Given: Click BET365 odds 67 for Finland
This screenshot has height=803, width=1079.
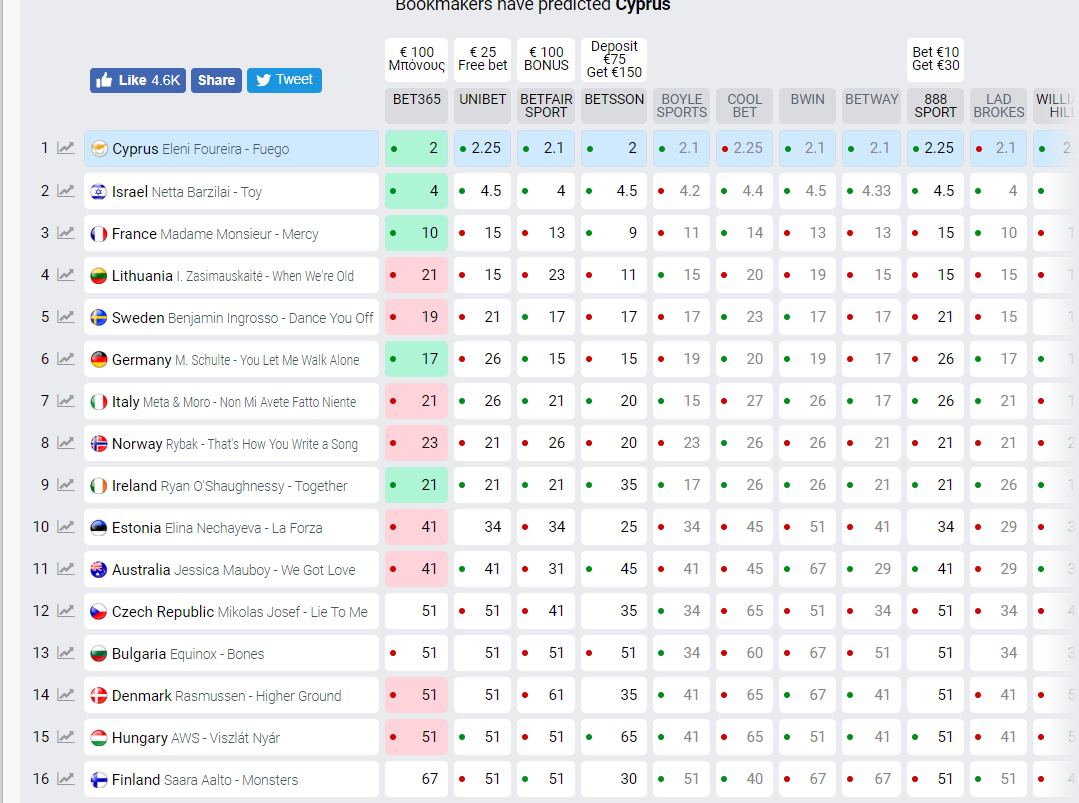Looking at the screenshot, I should tap(416, 779).
